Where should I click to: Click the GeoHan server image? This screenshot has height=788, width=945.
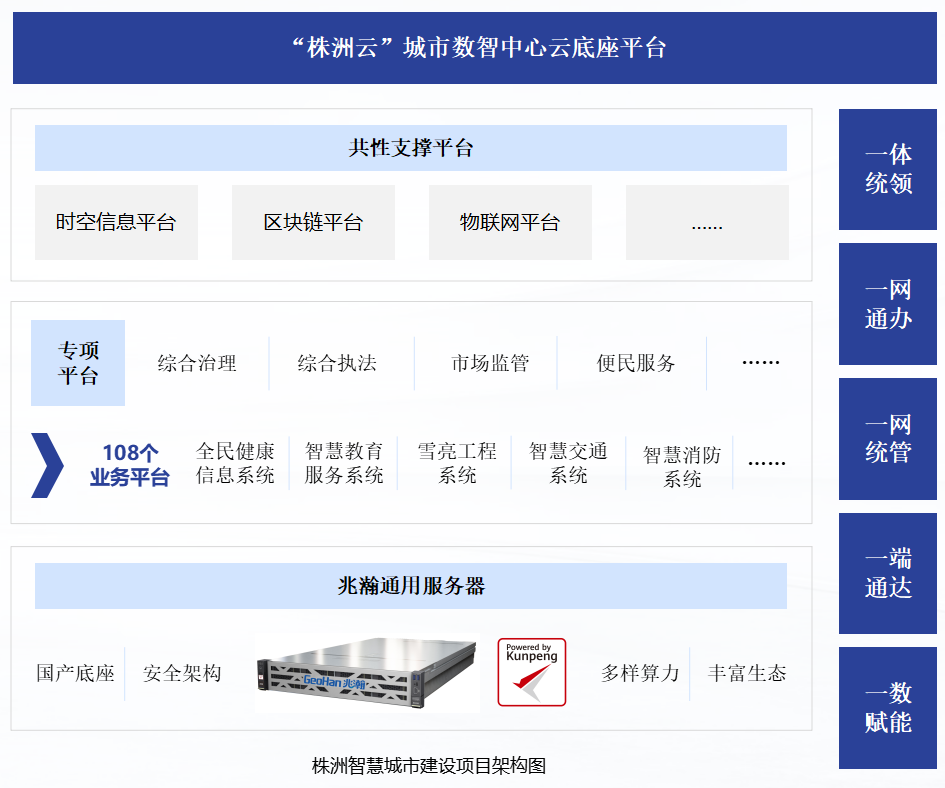[366, 673]
